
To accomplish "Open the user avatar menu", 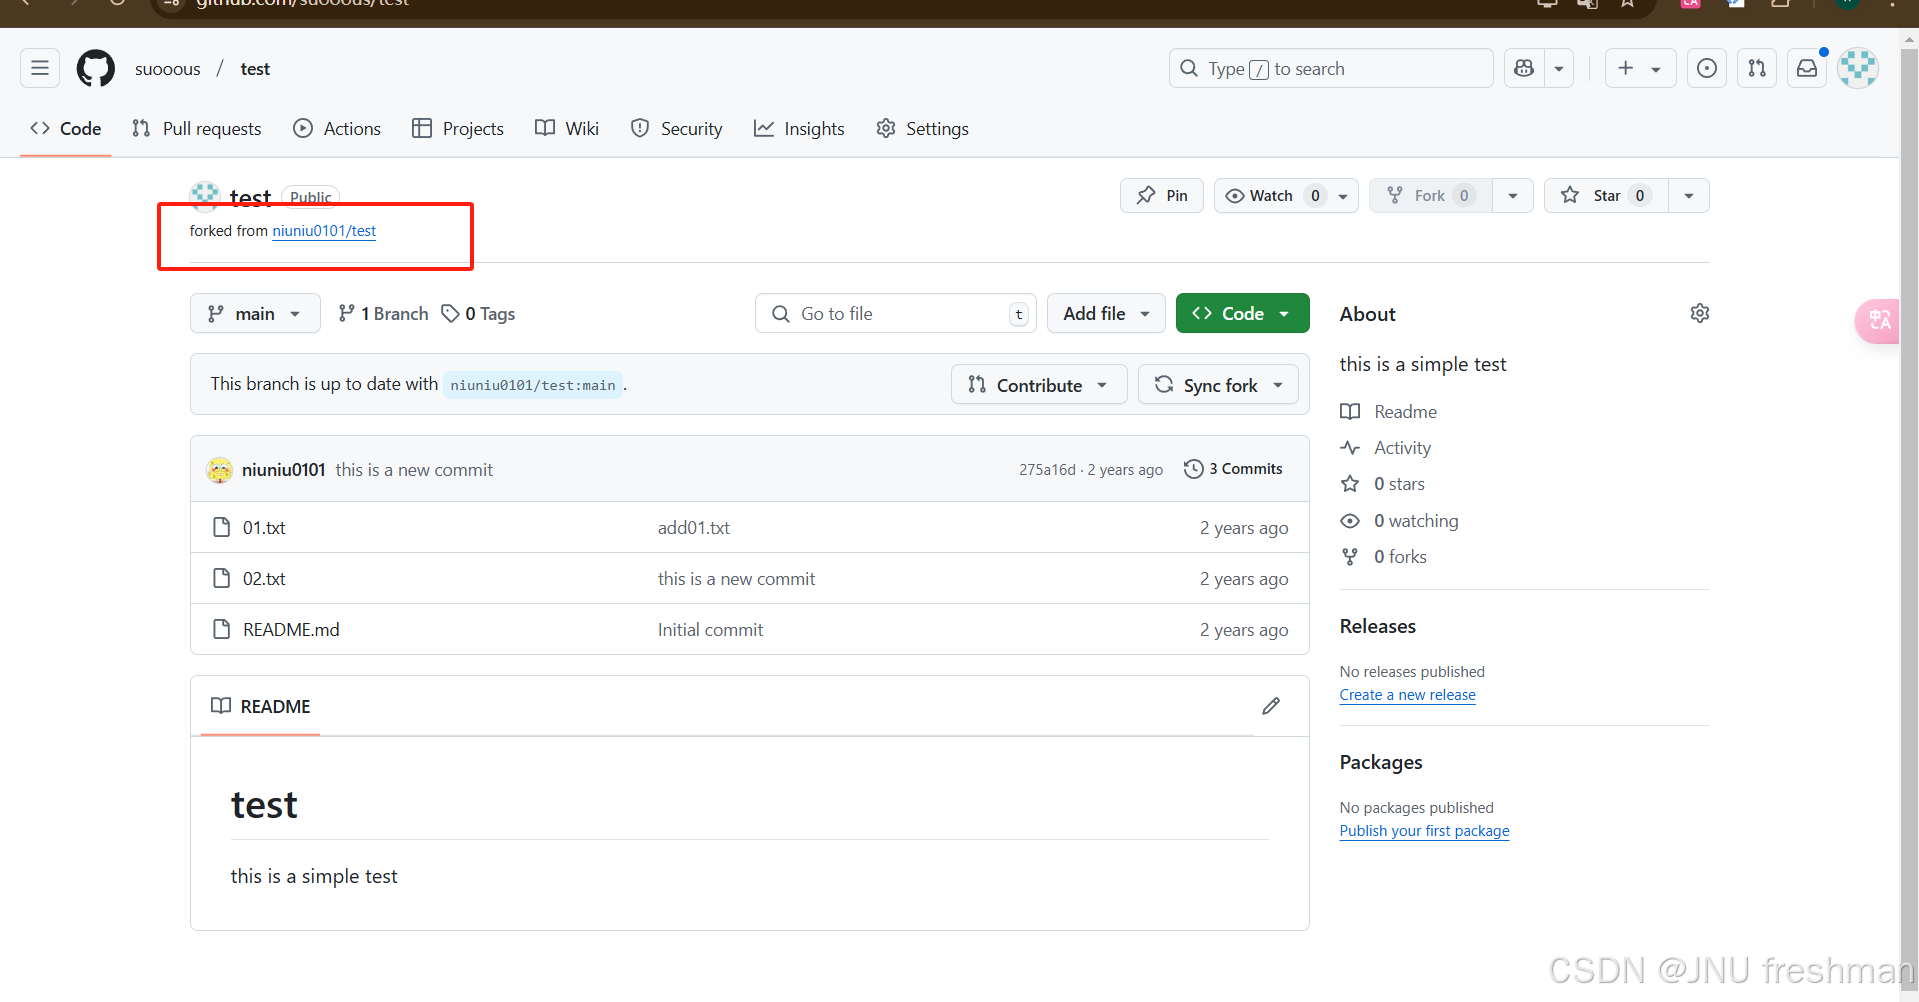I will point(1858,68).
